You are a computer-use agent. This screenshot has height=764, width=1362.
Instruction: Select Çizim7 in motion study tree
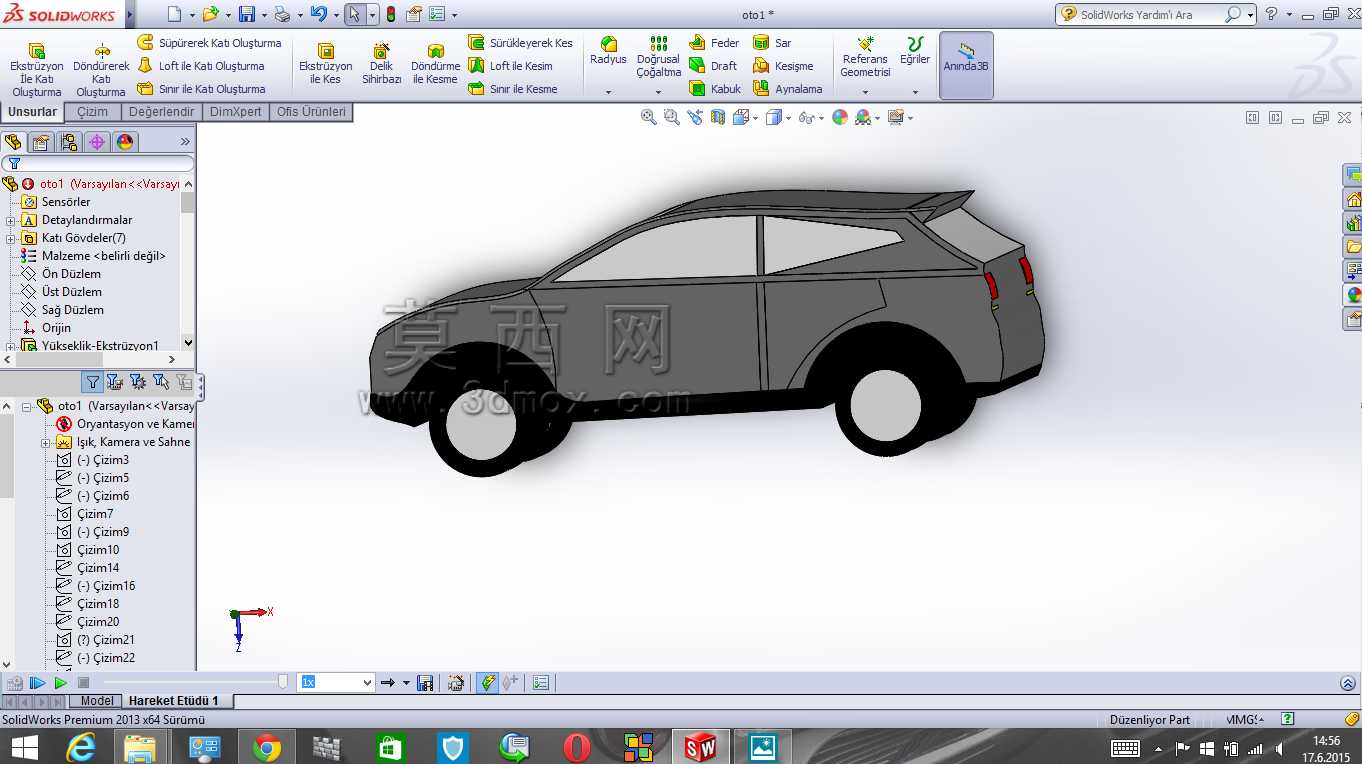tap(95, 514)
